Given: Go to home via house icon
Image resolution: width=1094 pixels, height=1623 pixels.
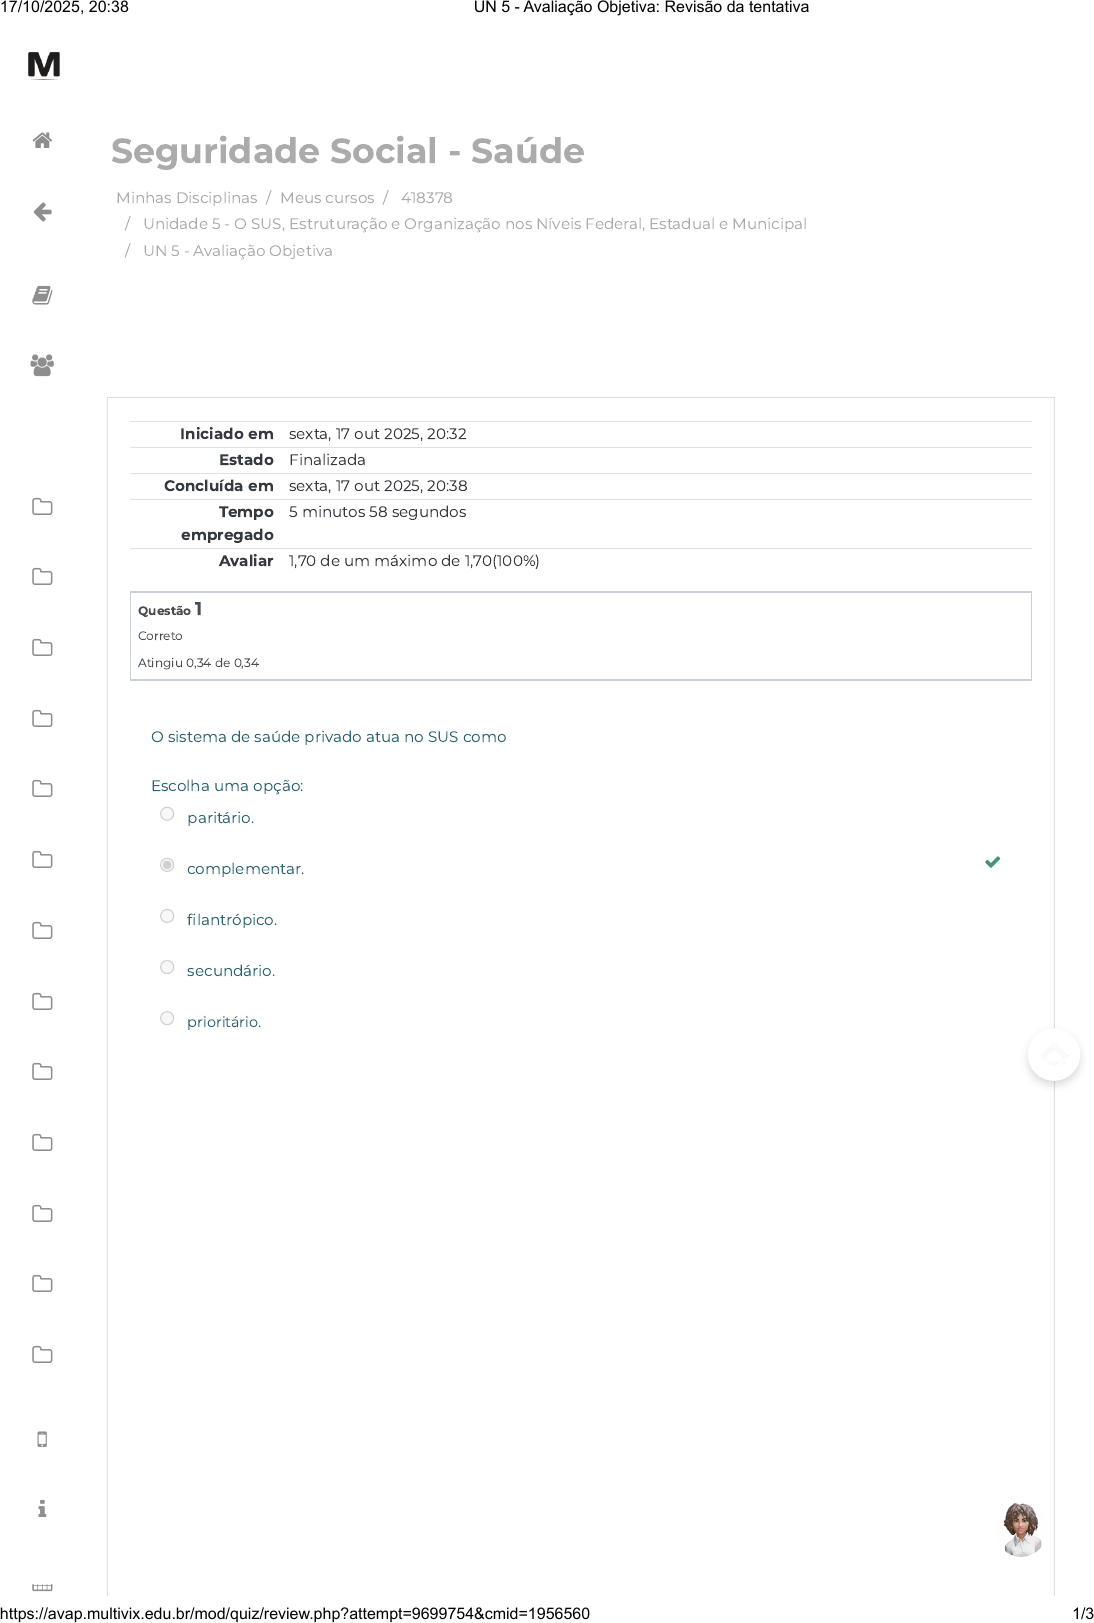Looking at the screenshot, I should (x=42, y=141).
